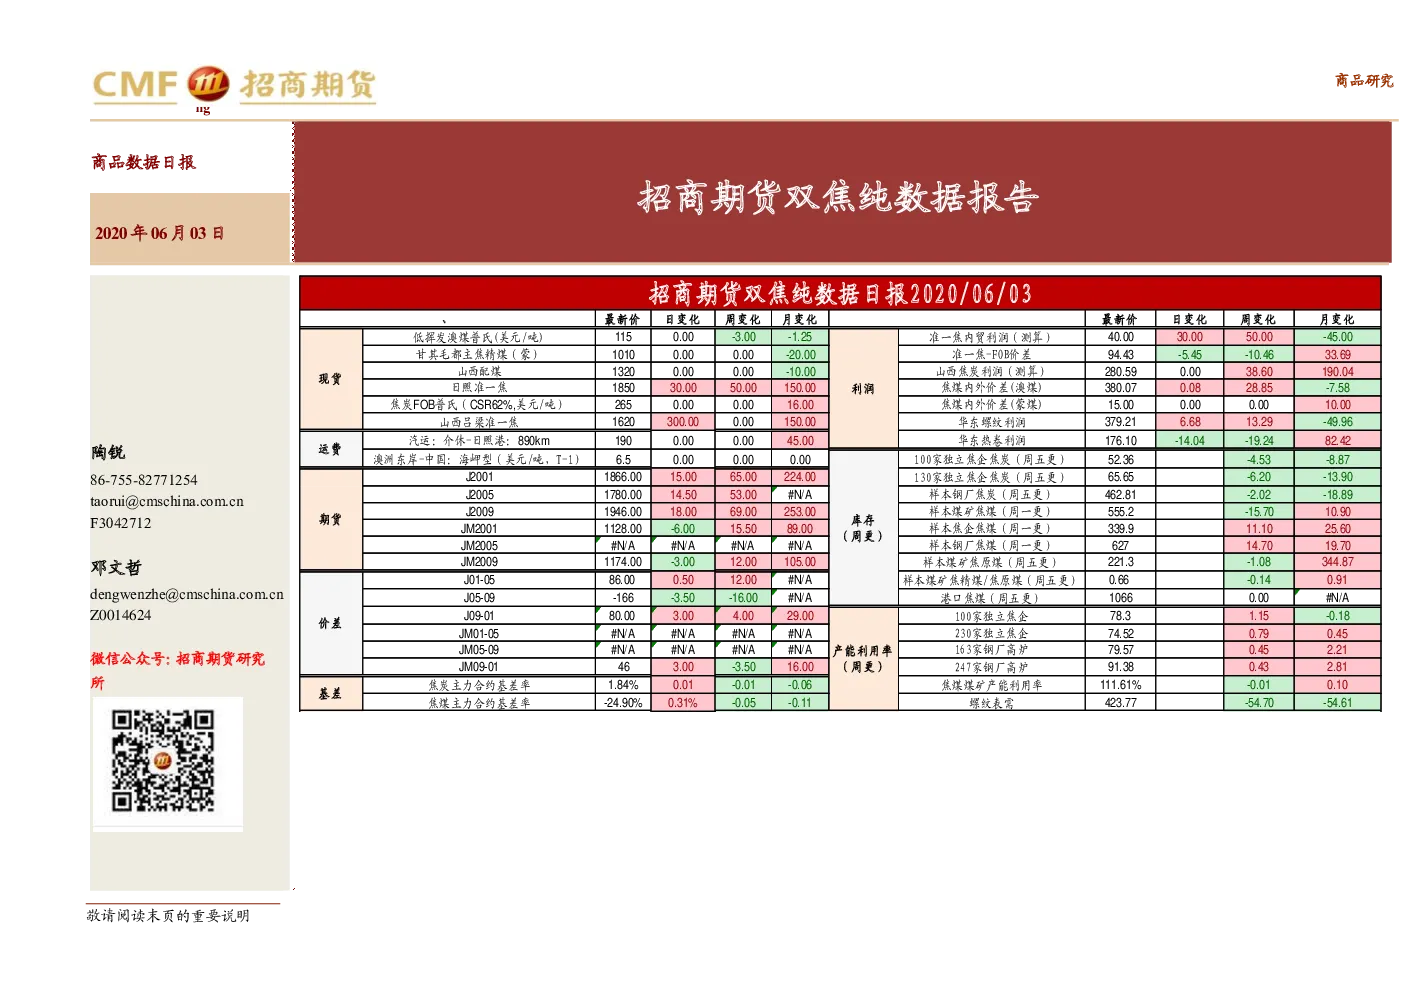Click the 产能利用率（周更） category cell
The image size is (1403, 992).
click(x=863, y=658)
